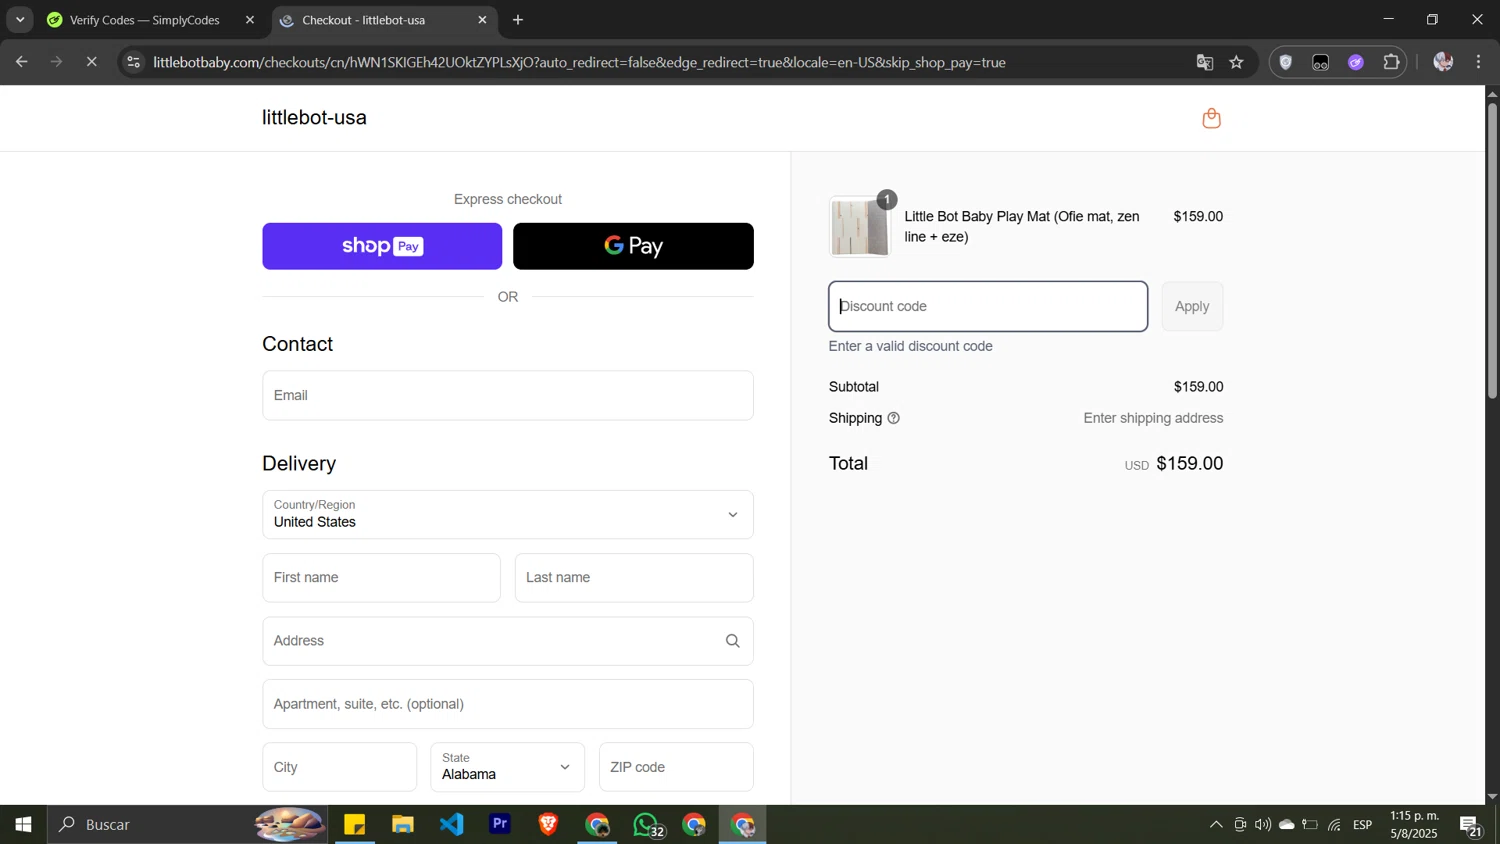Close the Checkout littlebot-usa tab
The image size is (1500, 844).
tap(482, 20)
